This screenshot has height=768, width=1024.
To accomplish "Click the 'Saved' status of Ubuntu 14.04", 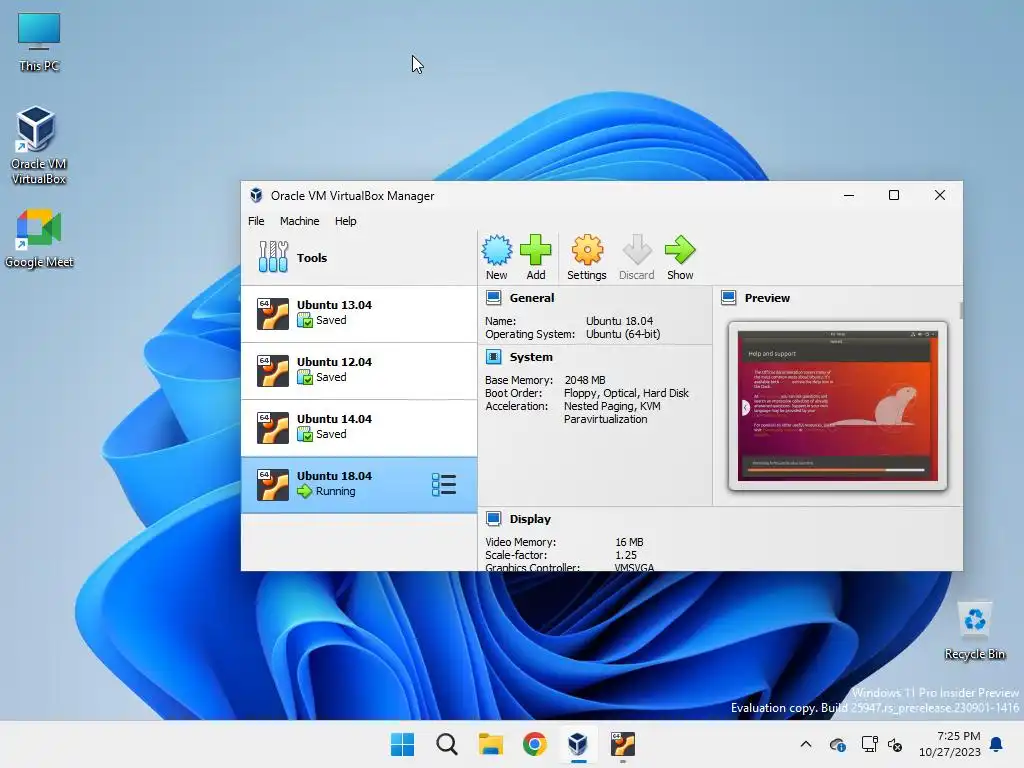I will (331, 434).
